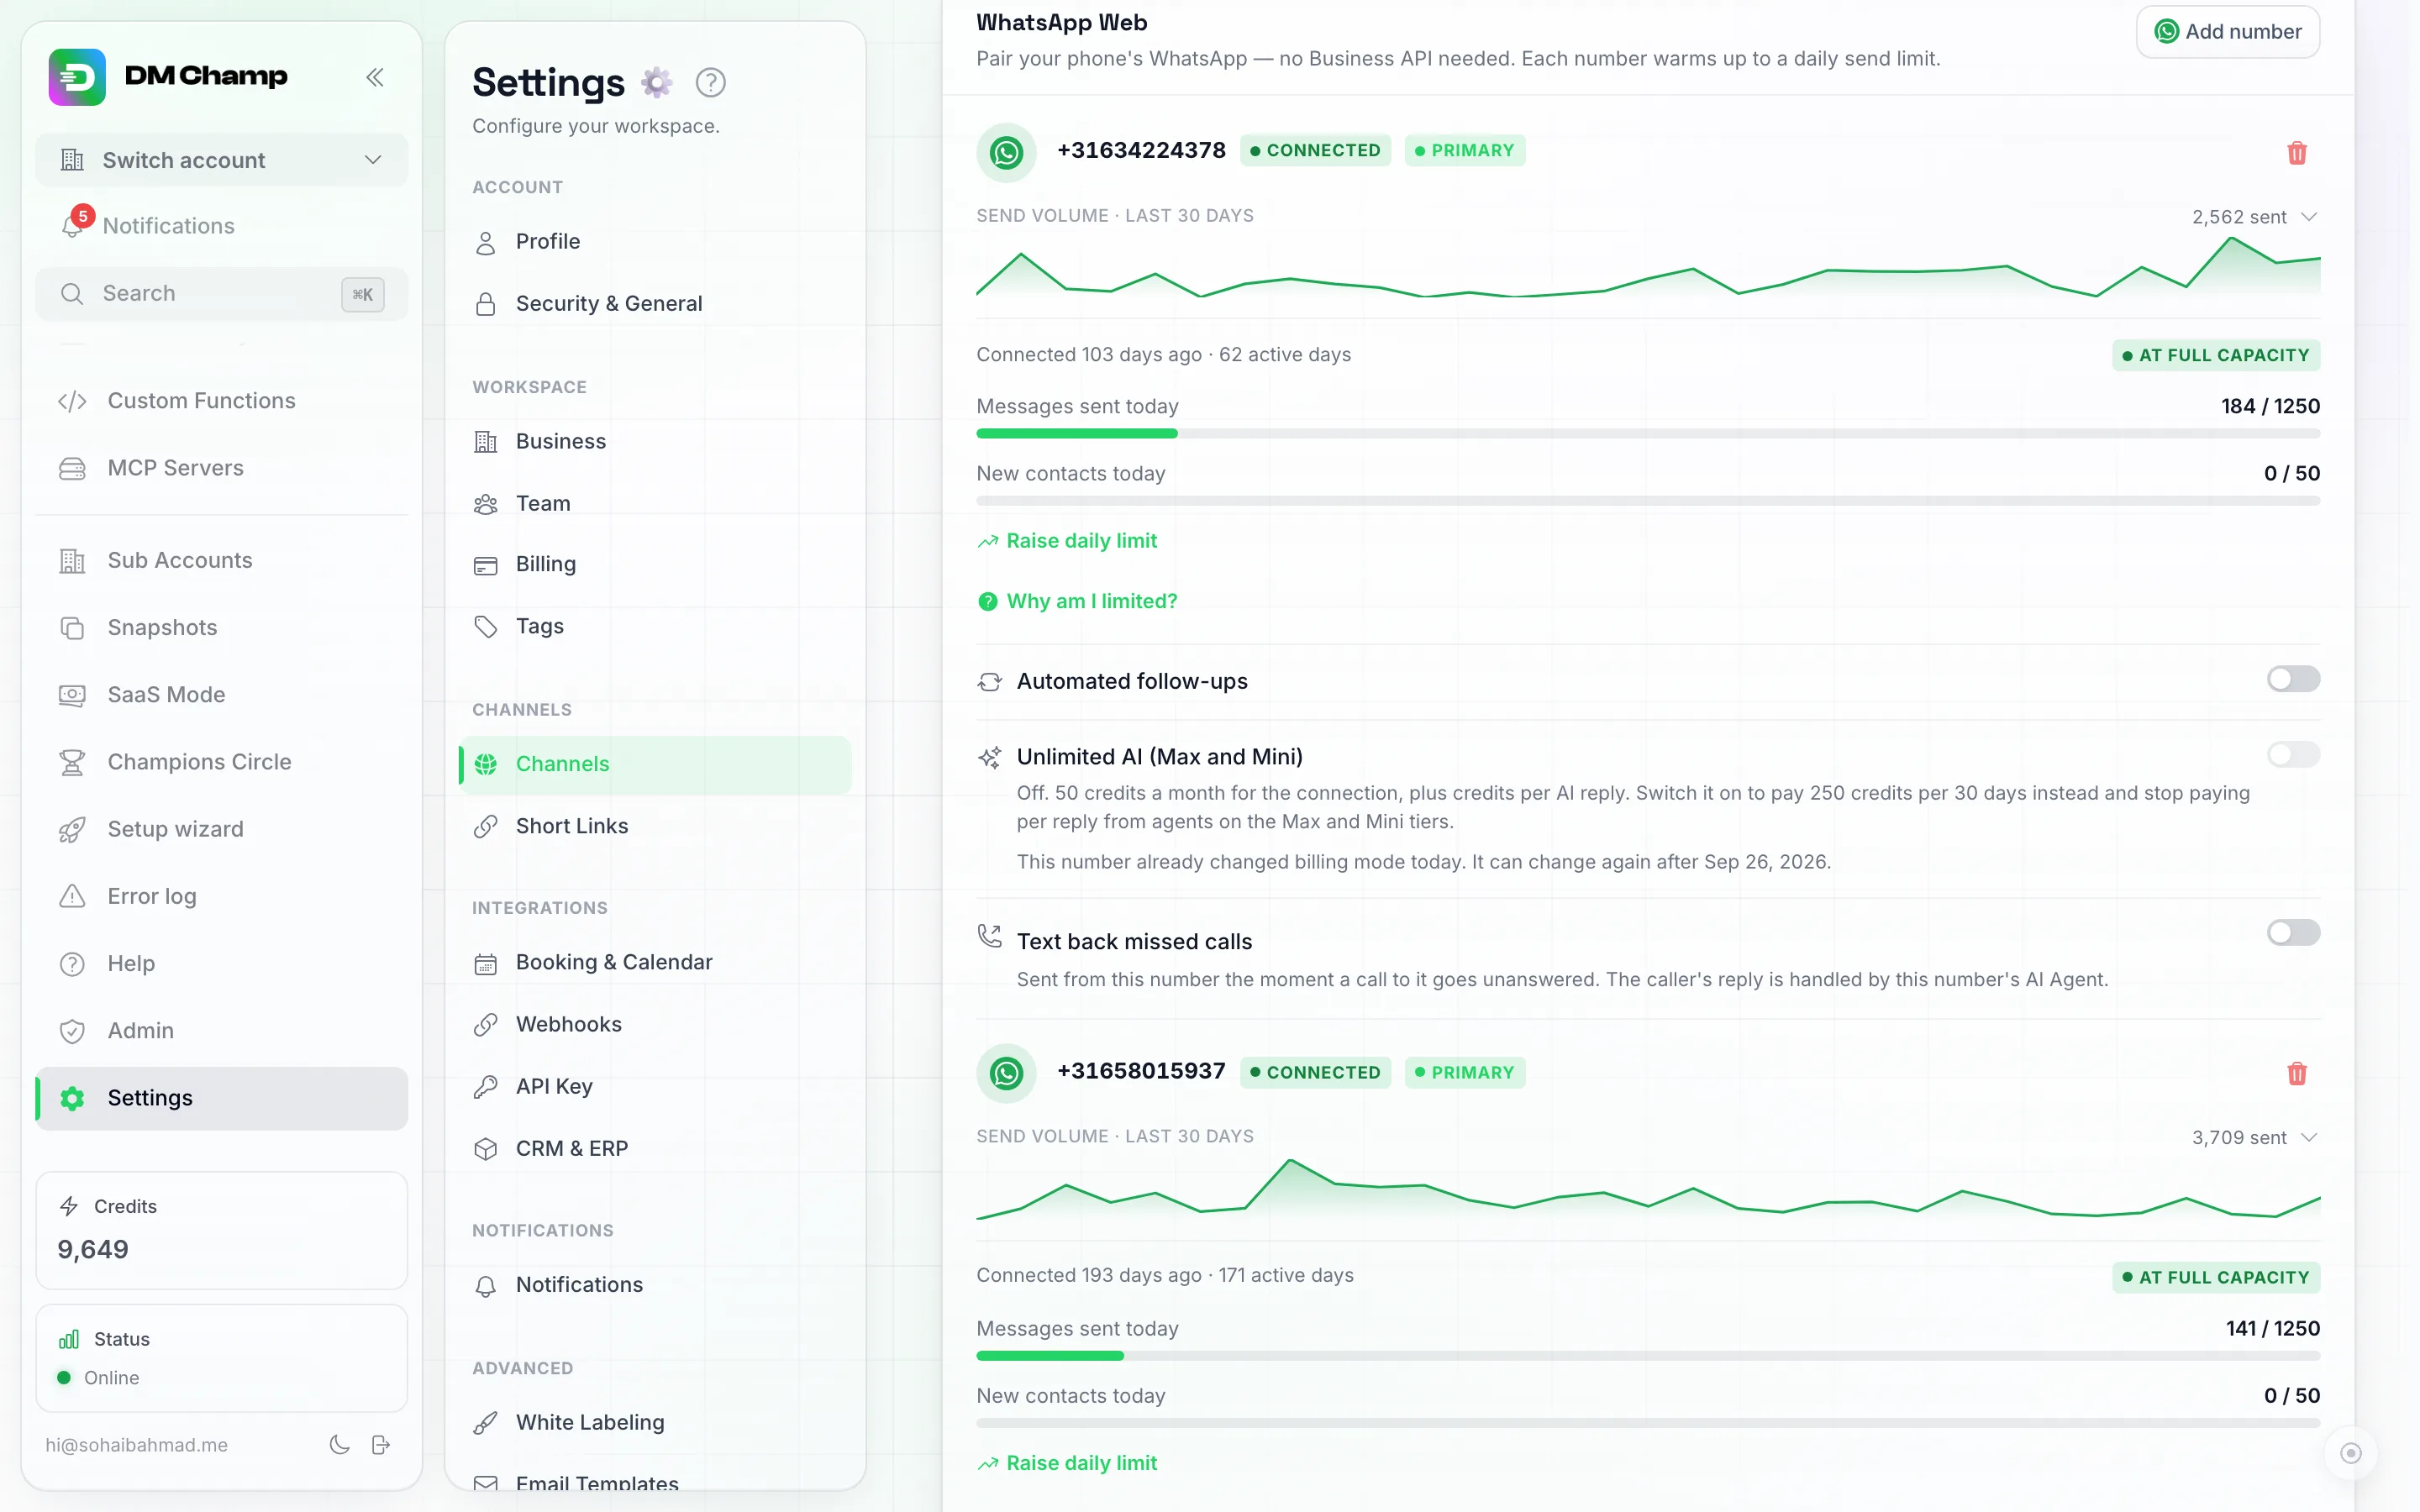The image size is (2420, 1512).
Task: Delete number +31634224378 with trash icon
Action: coord(2297,152)
